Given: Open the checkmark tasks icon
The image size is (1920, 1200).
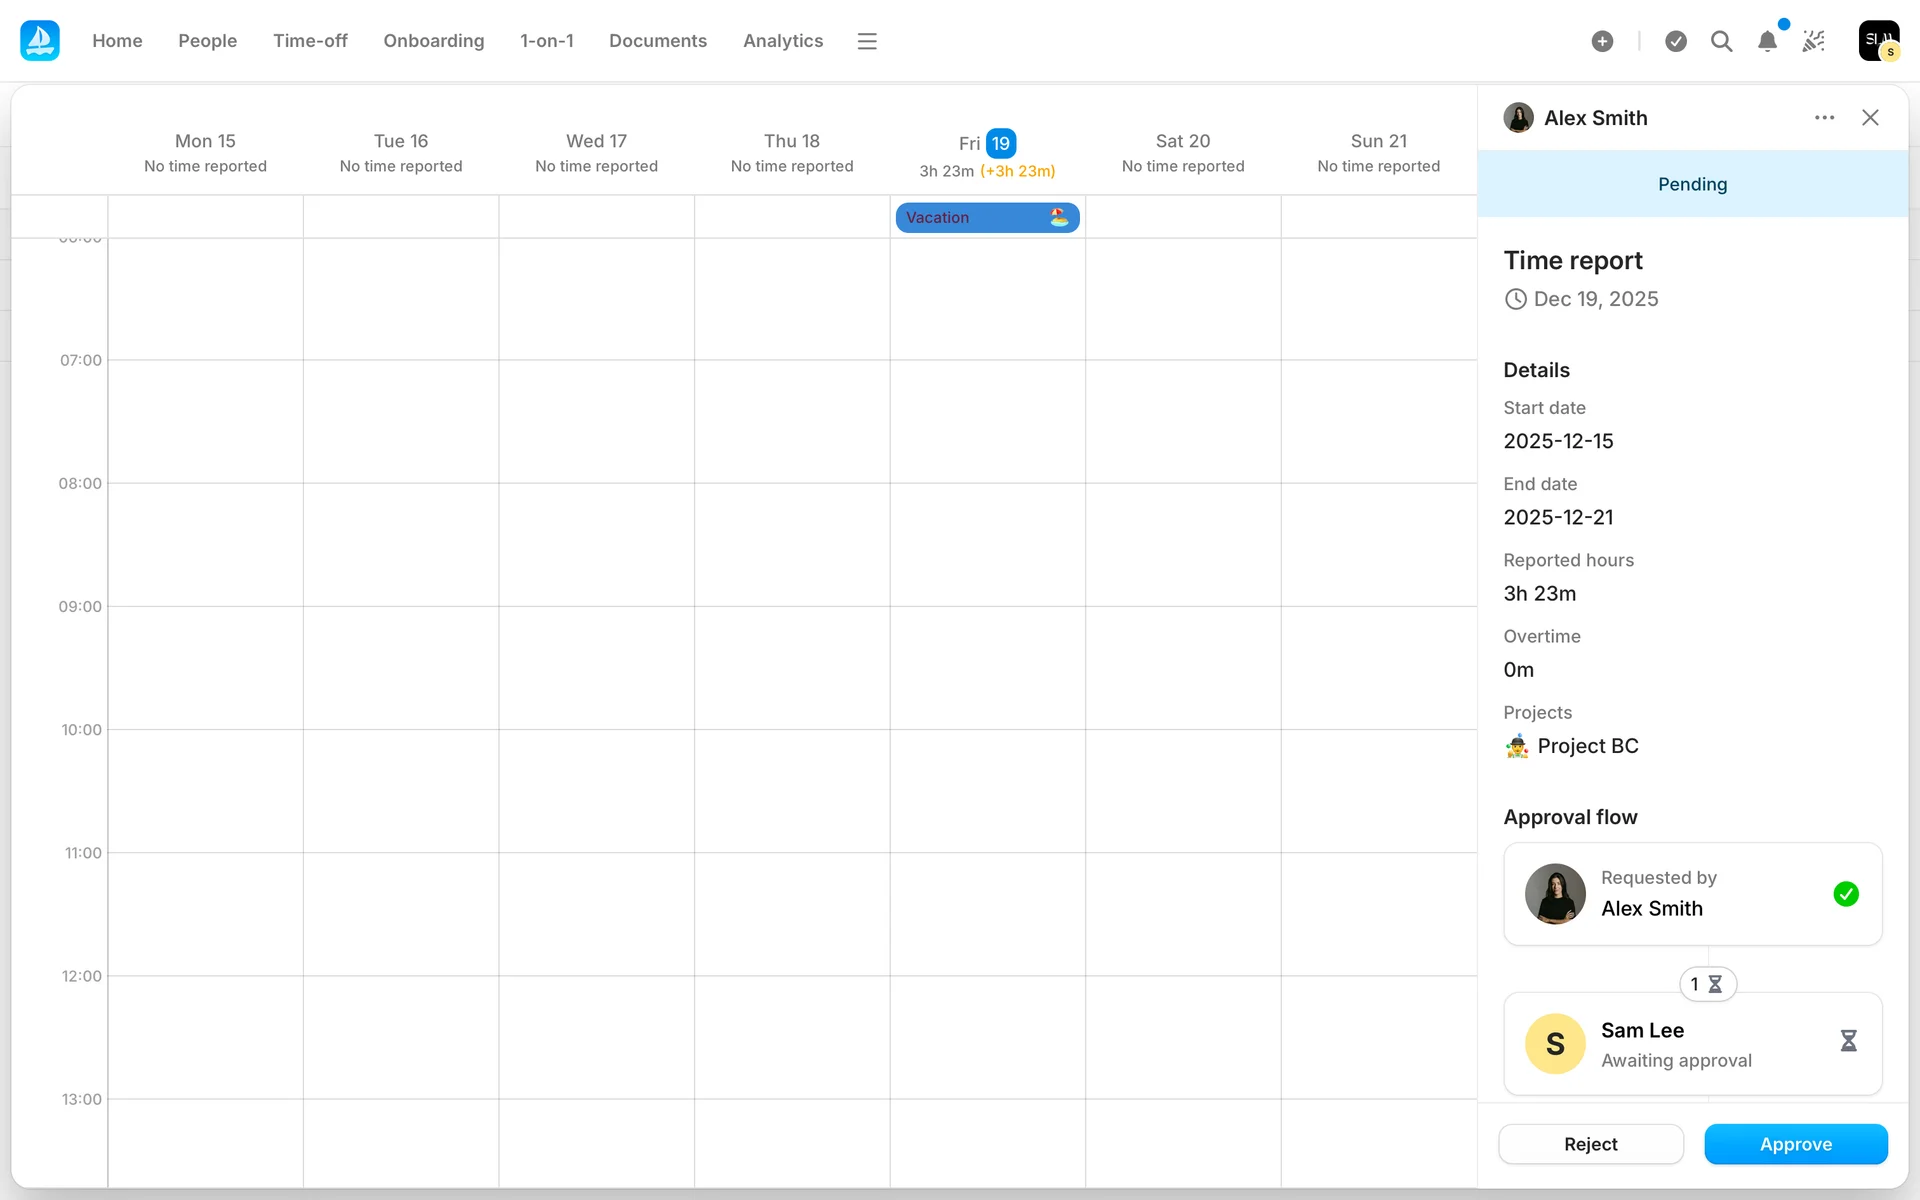Looking at the screenshot, I should (x=1676, y=41).
